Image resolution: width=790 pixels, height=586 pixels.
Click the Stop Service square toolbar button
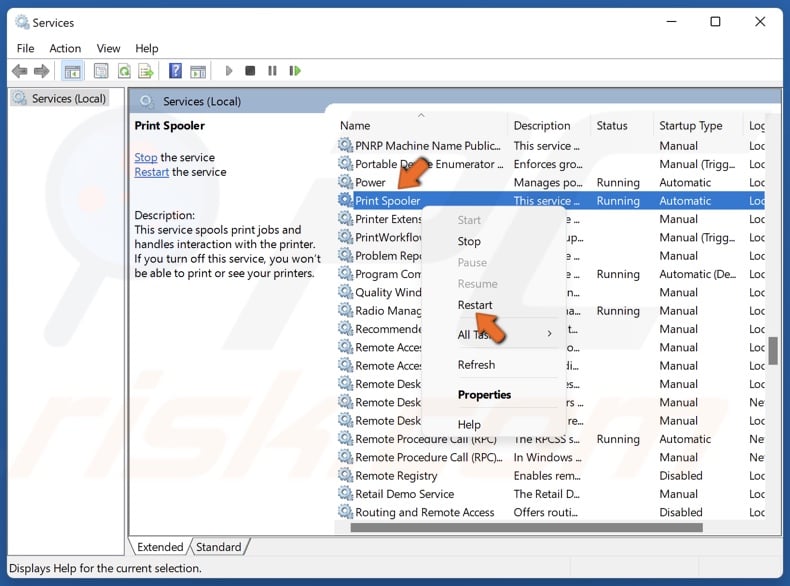250,71
